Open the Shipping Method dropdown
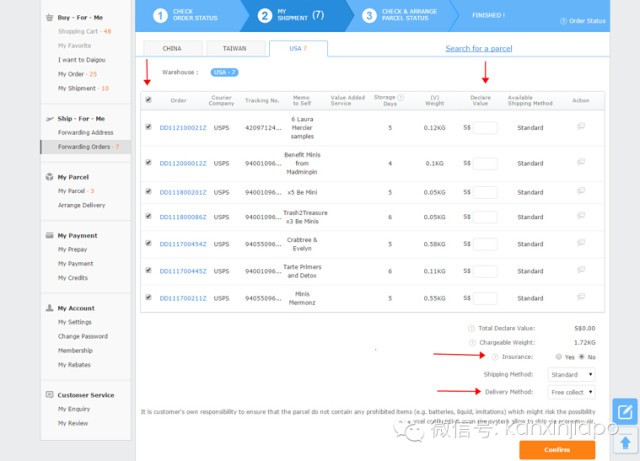 573,374
